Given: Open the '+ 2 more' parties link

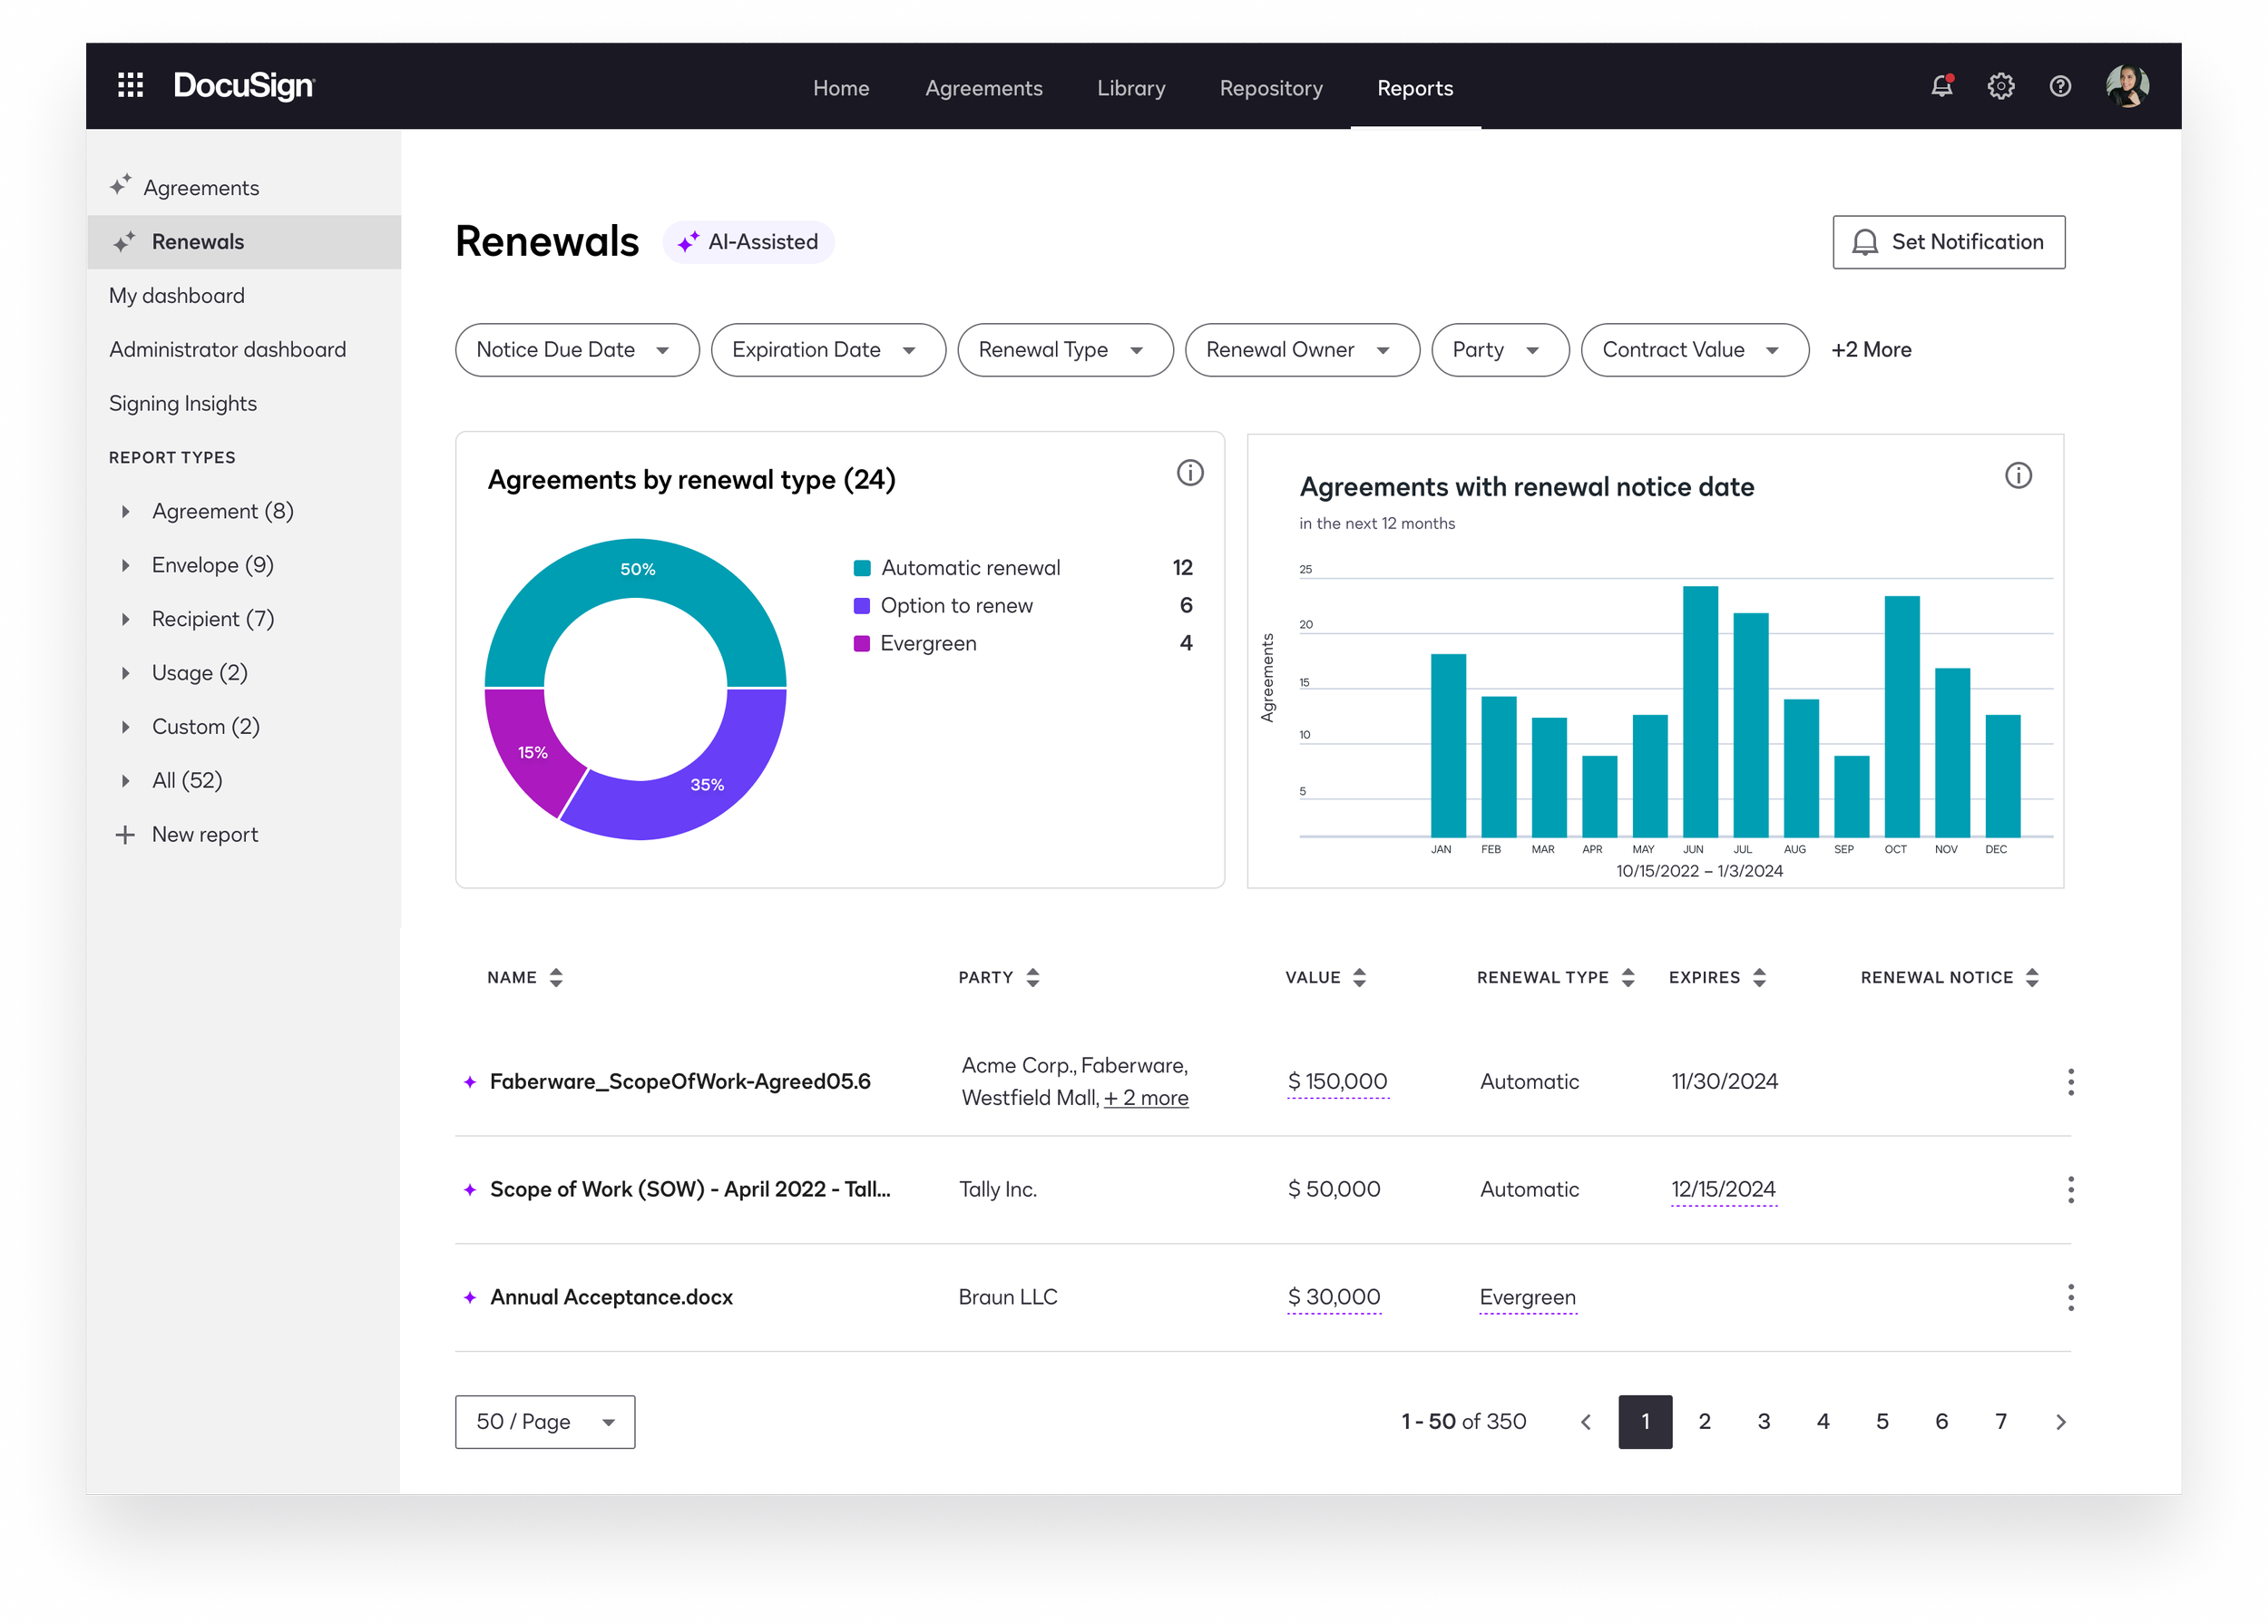Looking at the screenshot, I should 1146,1098.
